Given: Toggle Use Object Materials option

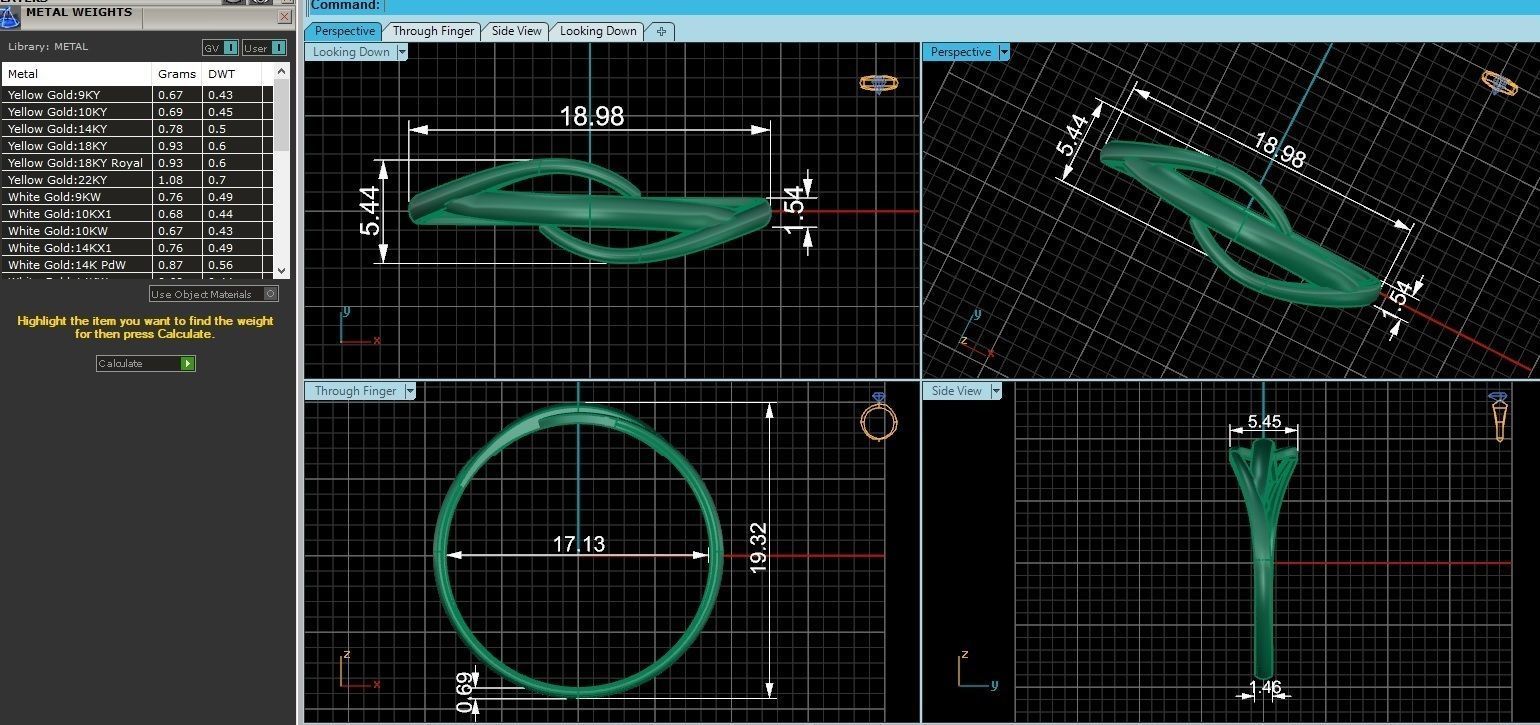Looking at the screenshot, I should [x=214, y=294].
